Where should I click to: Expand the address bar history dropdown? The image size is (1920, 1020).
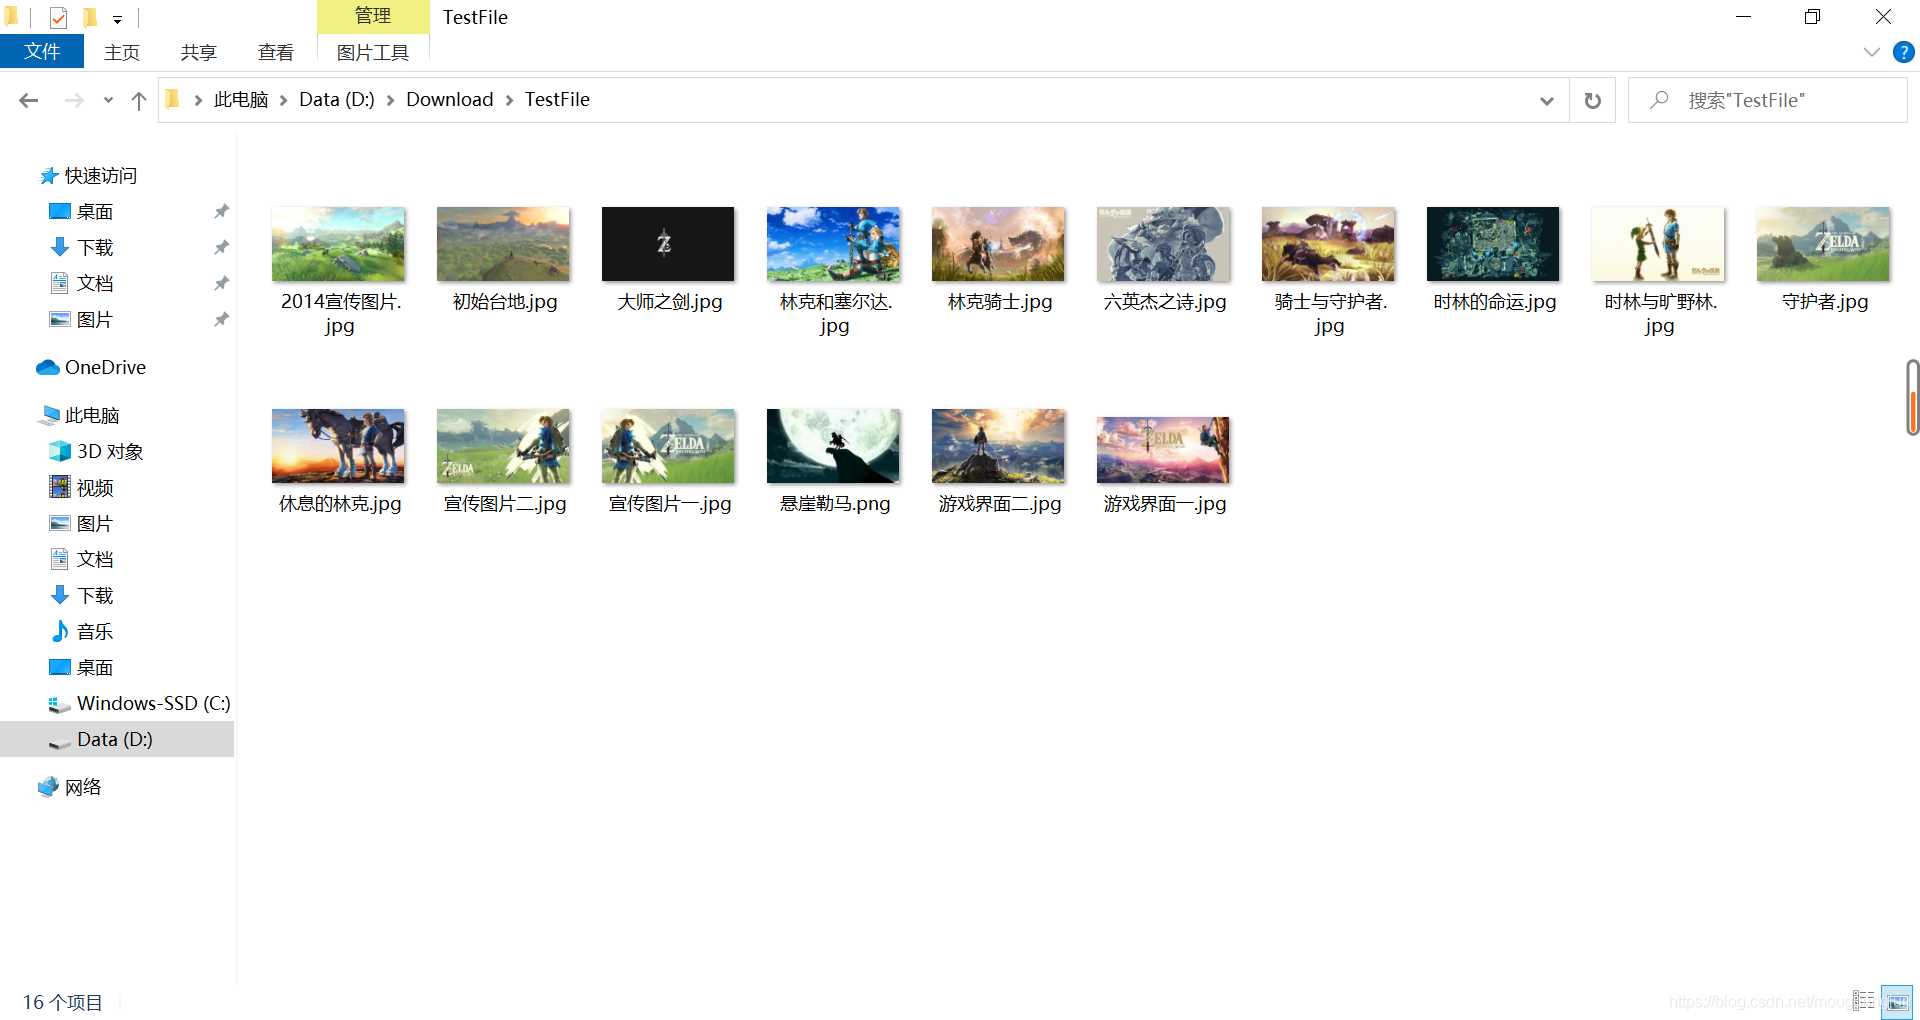(1547, 100)
